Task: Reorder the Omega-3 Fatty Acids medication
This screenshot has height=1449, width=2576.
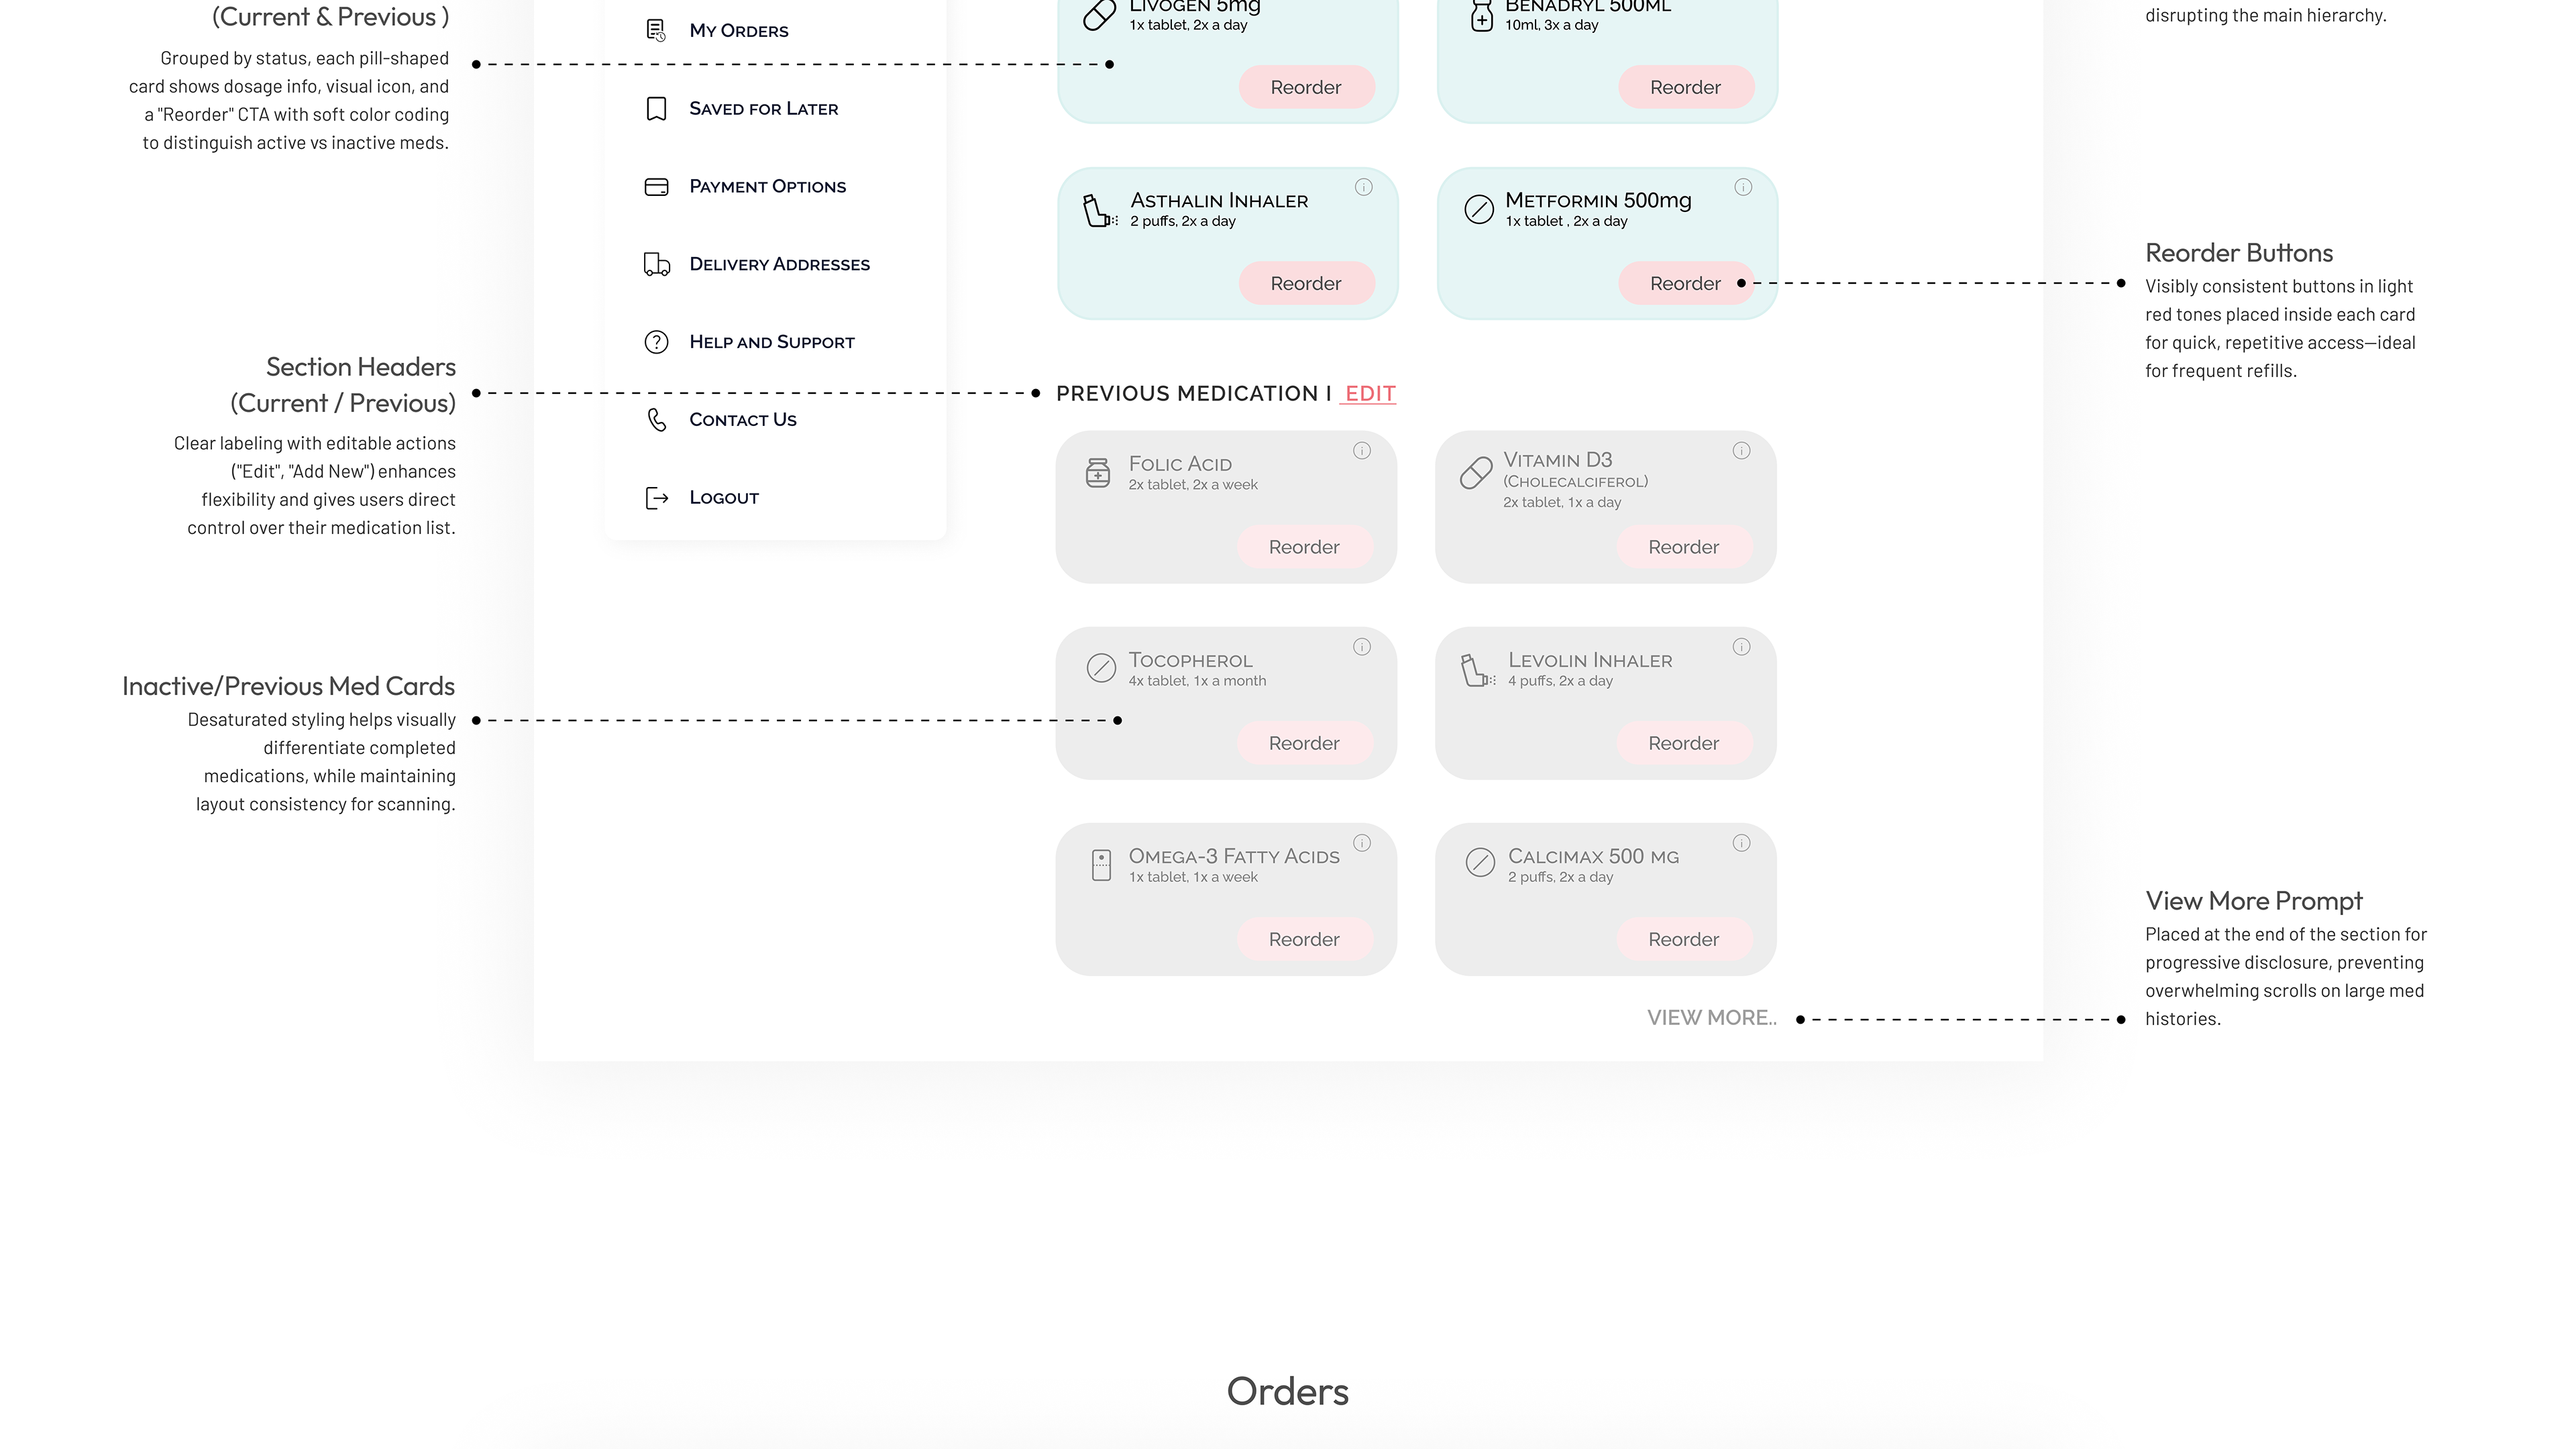Action: (1303, 940)
